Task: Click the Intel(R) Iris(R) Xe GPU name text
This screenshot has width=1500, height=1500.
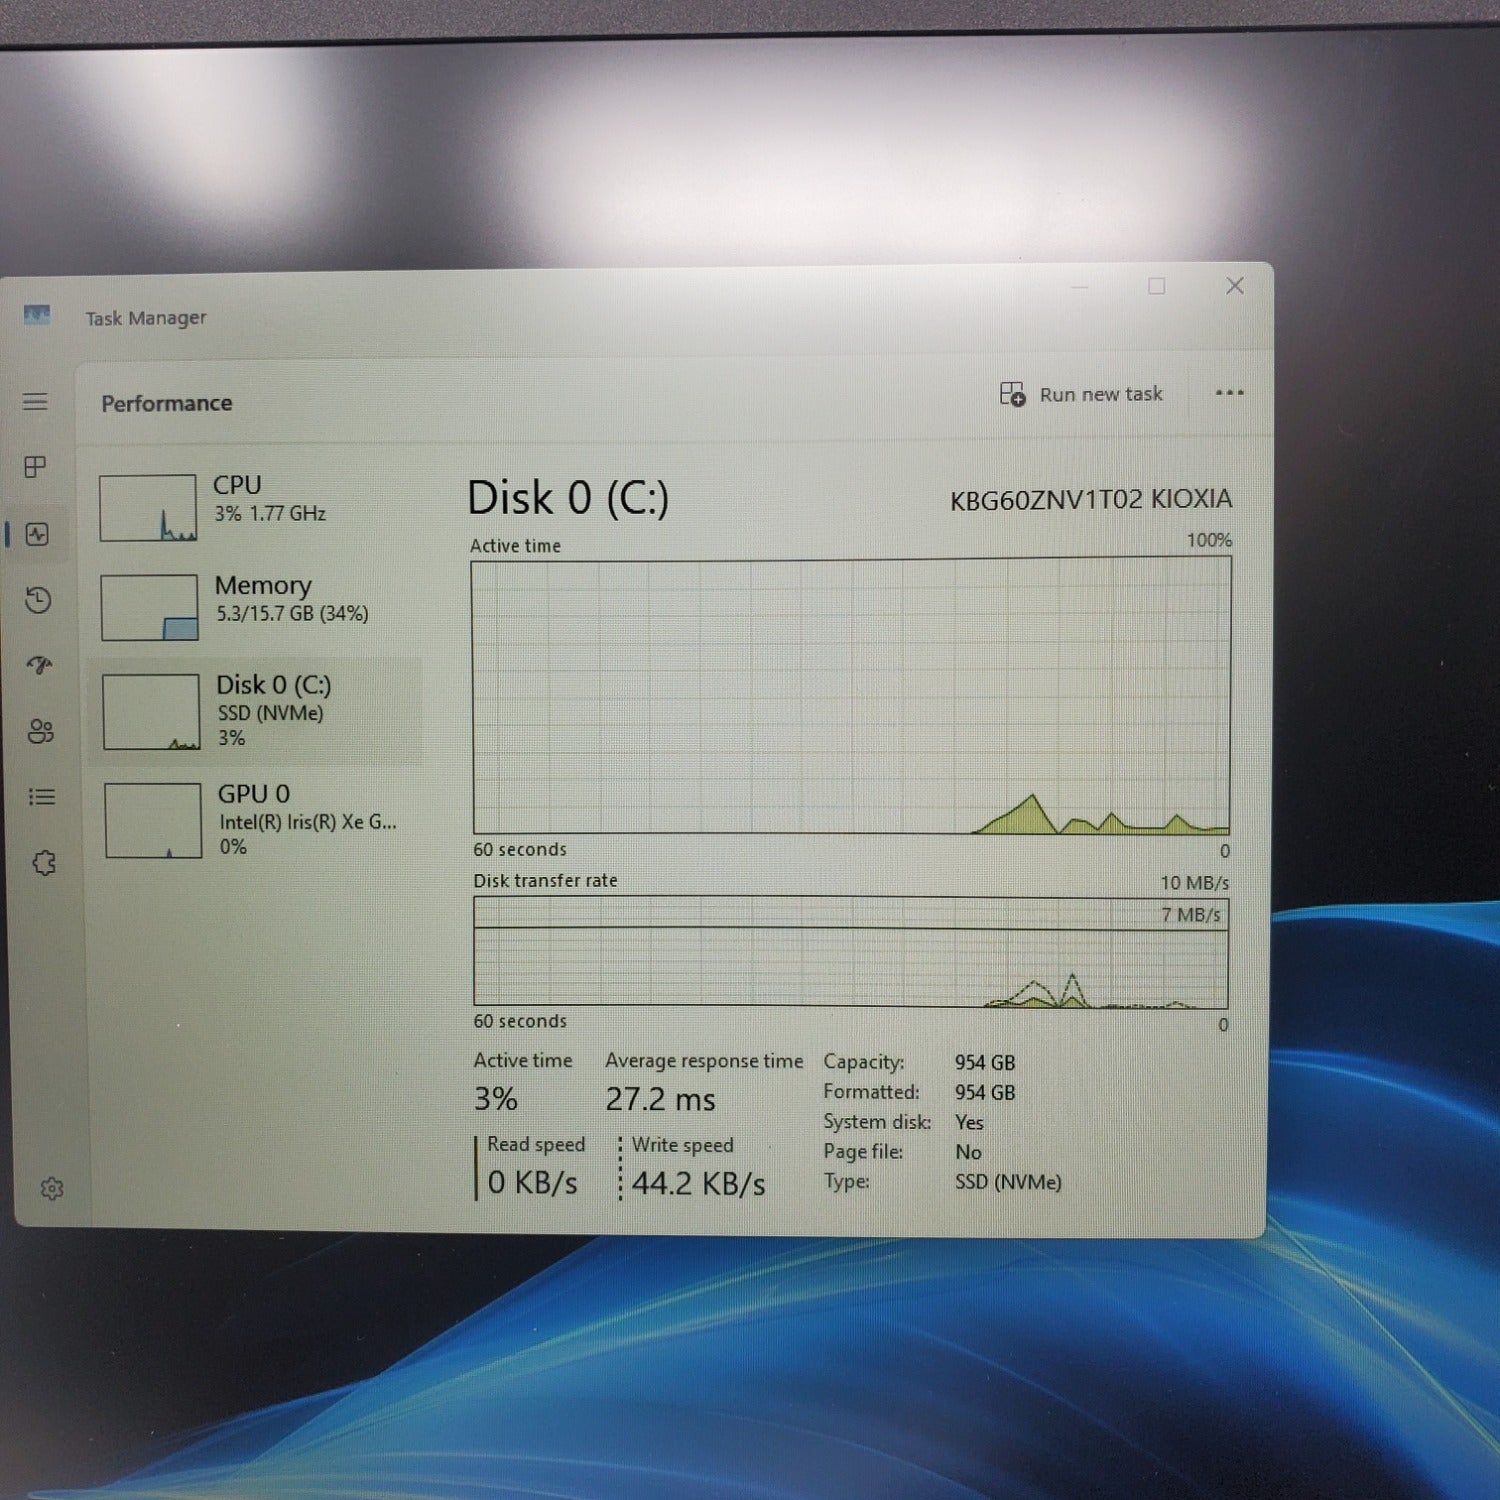Action: pos(308,822)
